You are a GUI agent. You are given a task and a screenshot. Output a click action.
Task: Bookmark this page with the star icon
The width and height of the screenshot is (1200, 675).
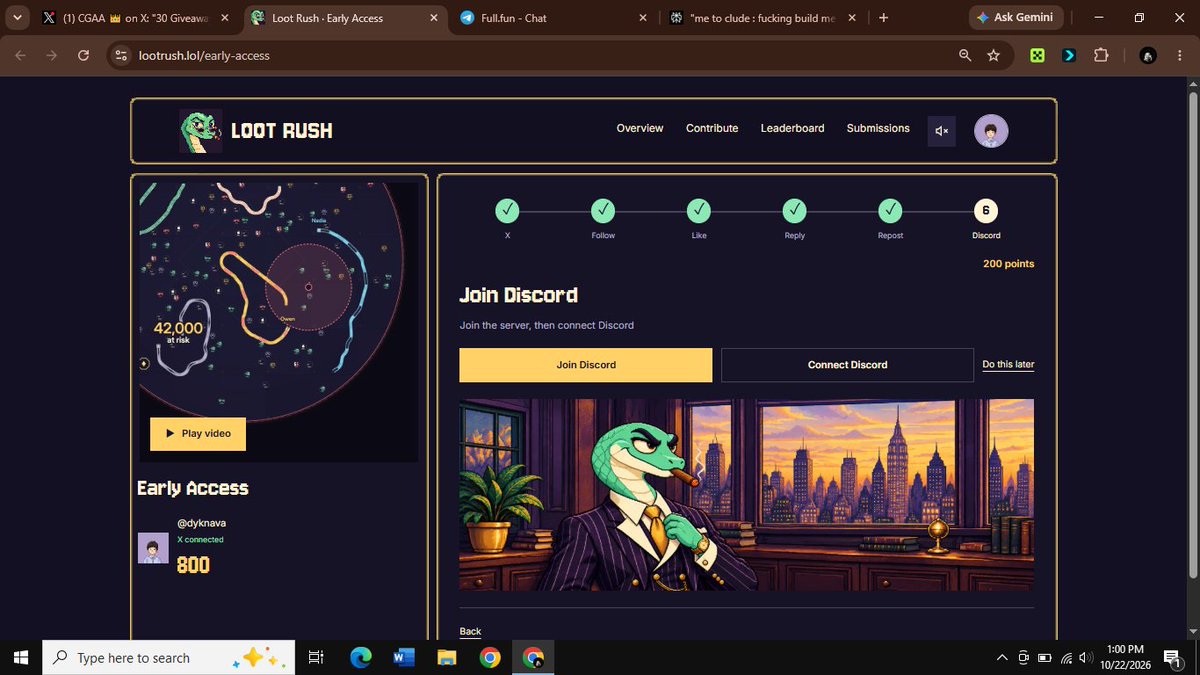[993, 56]
